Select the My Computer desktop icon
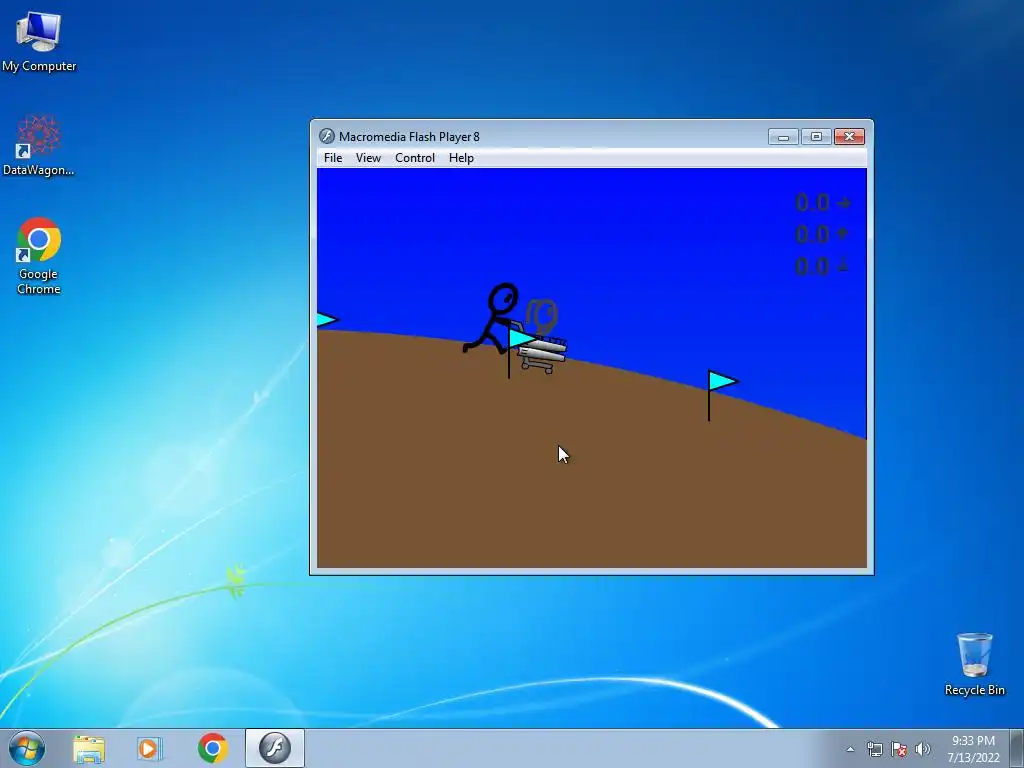Image resolution: width=1024 pixels, height=768 pixels. [x=39, y=41]
